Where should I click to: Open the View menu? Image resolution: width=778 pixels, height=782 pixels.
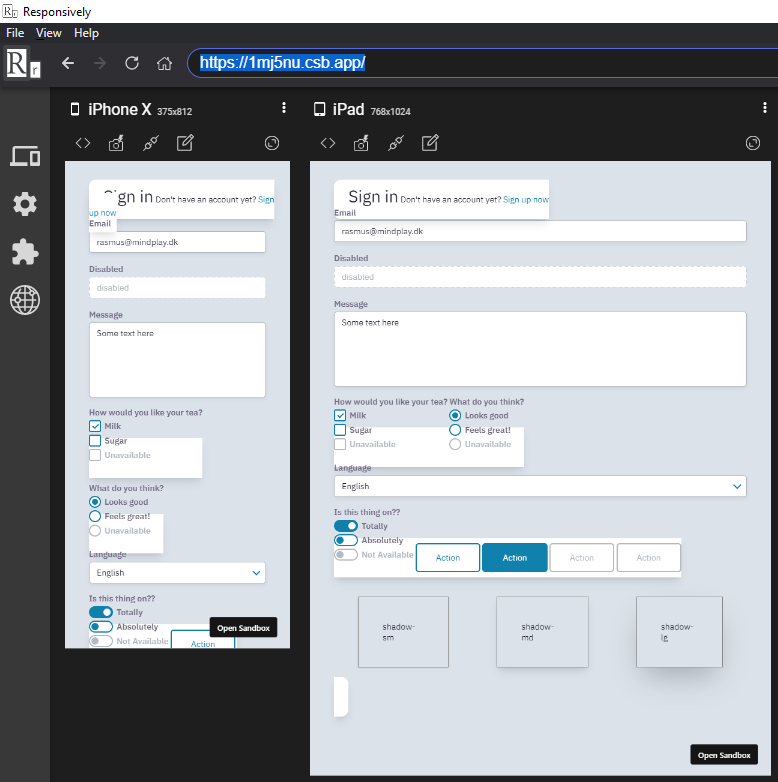(48, 33)
